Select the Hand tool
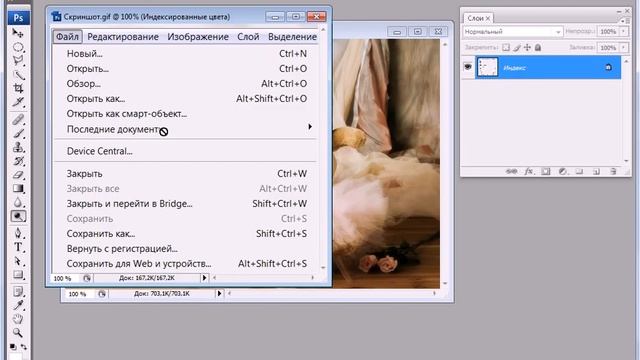This screenshot has height=360, width=640. click(x=18, y=319)
